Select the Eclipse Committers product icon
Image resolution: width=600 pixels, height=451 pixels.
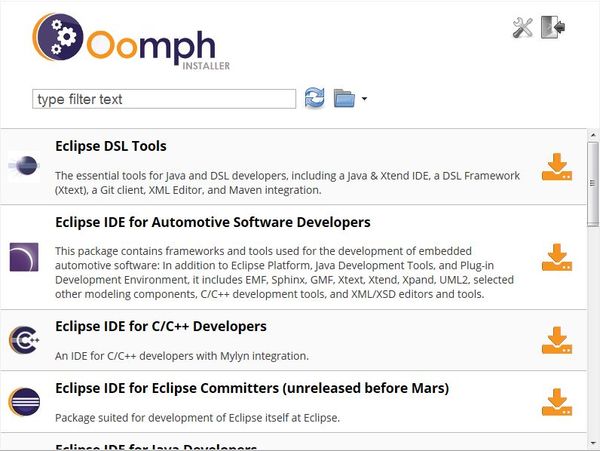(24, 402)
